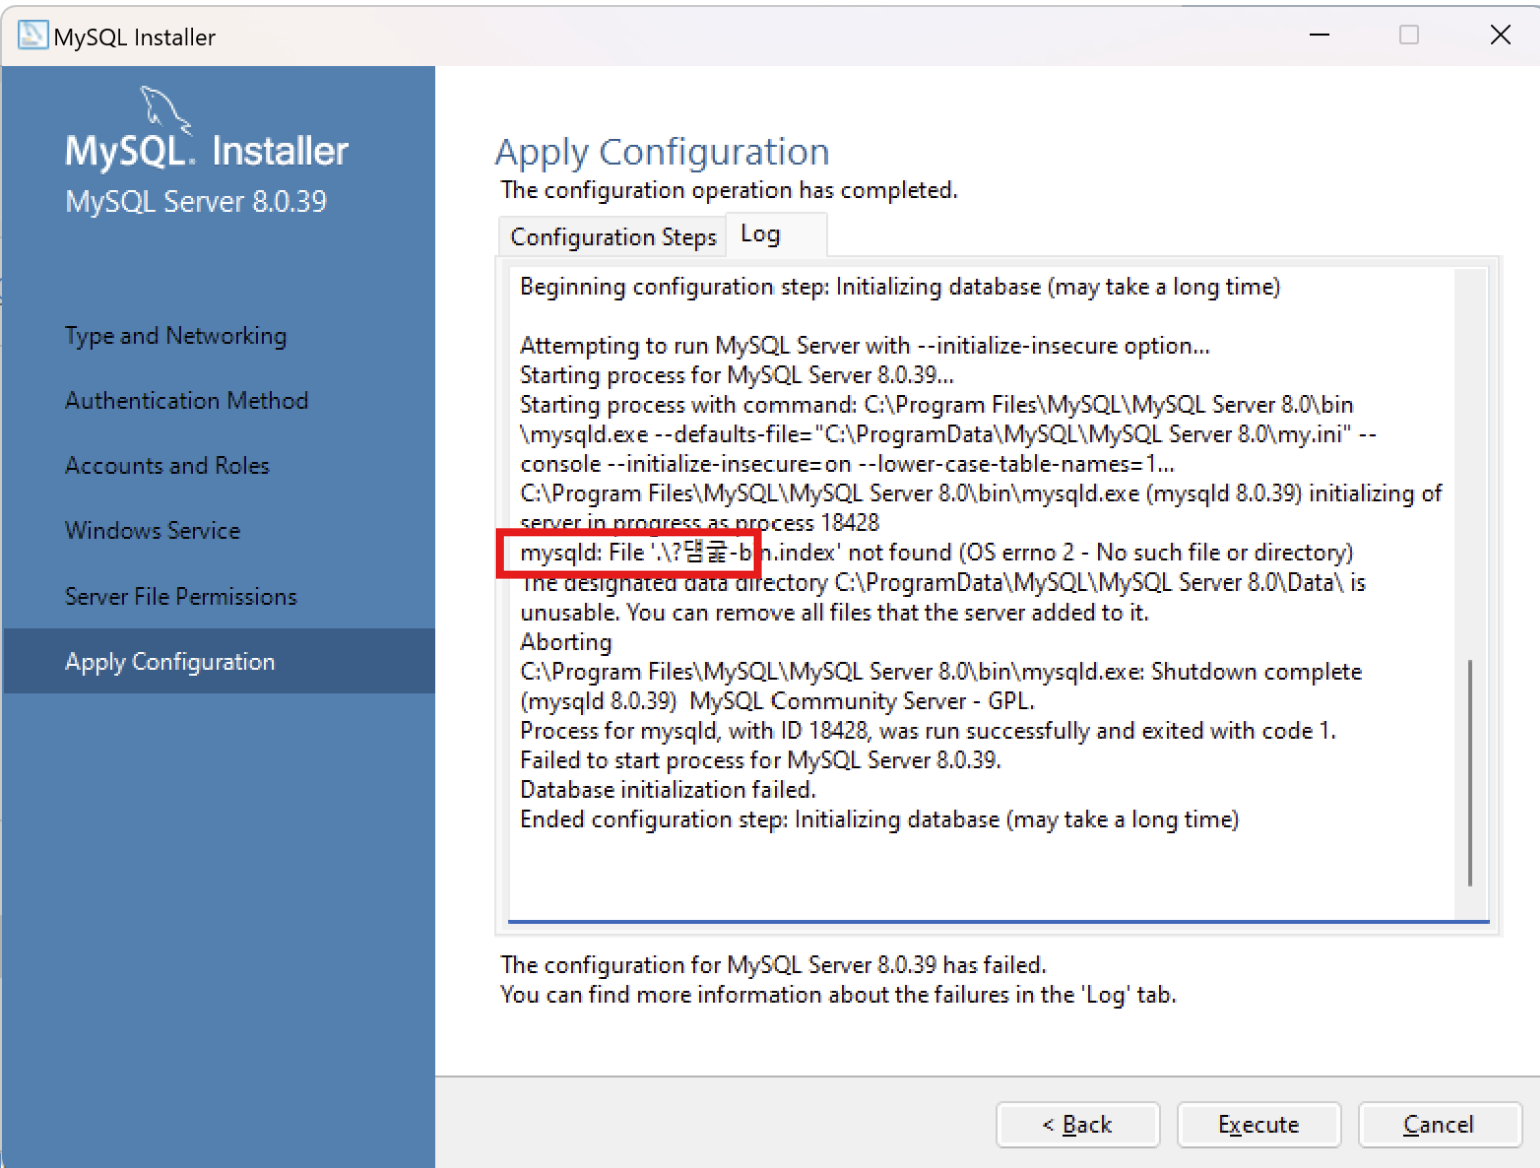Switch to the Configuration Steps tab
This screenshot has width=1540, height=1168.
pos(613,237)
